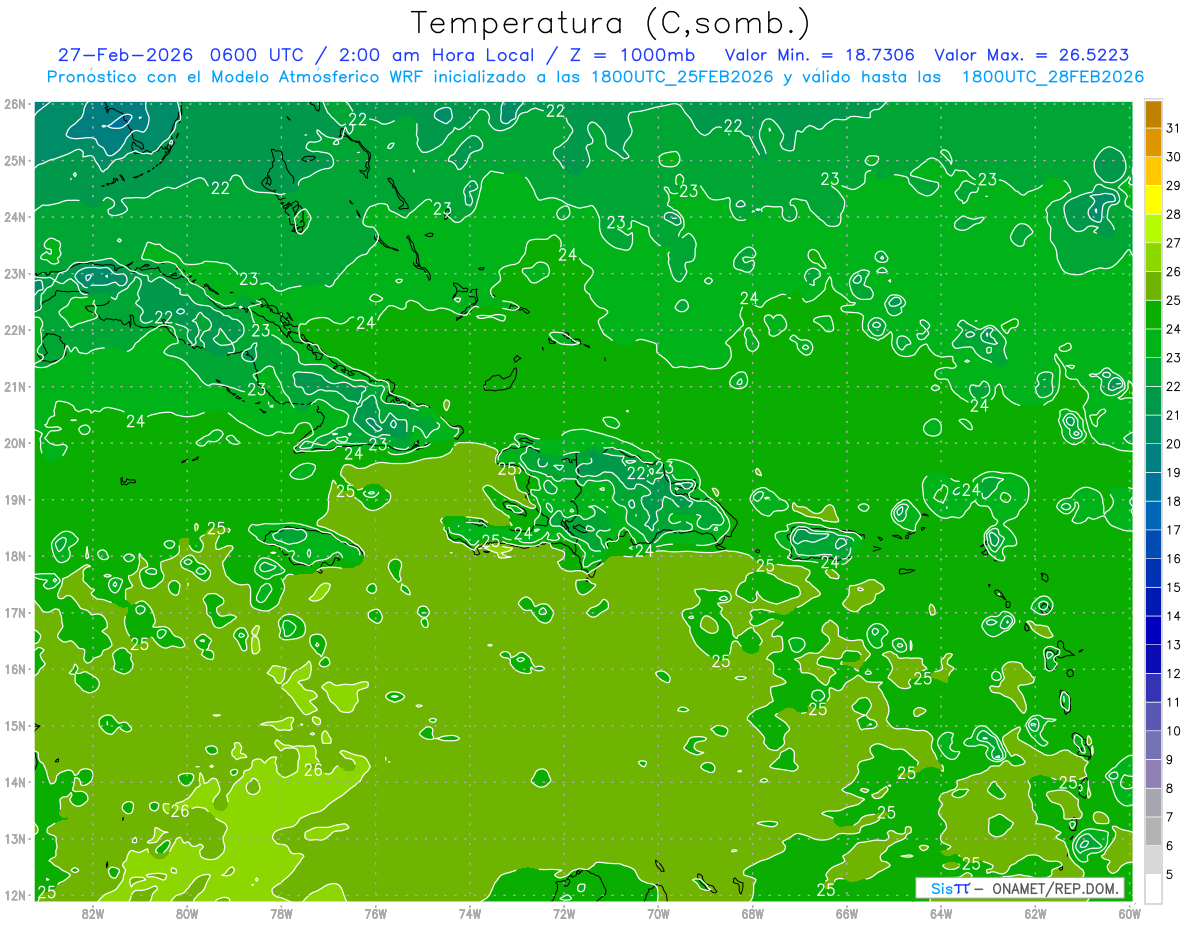
Task: Click color scale label 28
Action: [x=1174, y=214]
